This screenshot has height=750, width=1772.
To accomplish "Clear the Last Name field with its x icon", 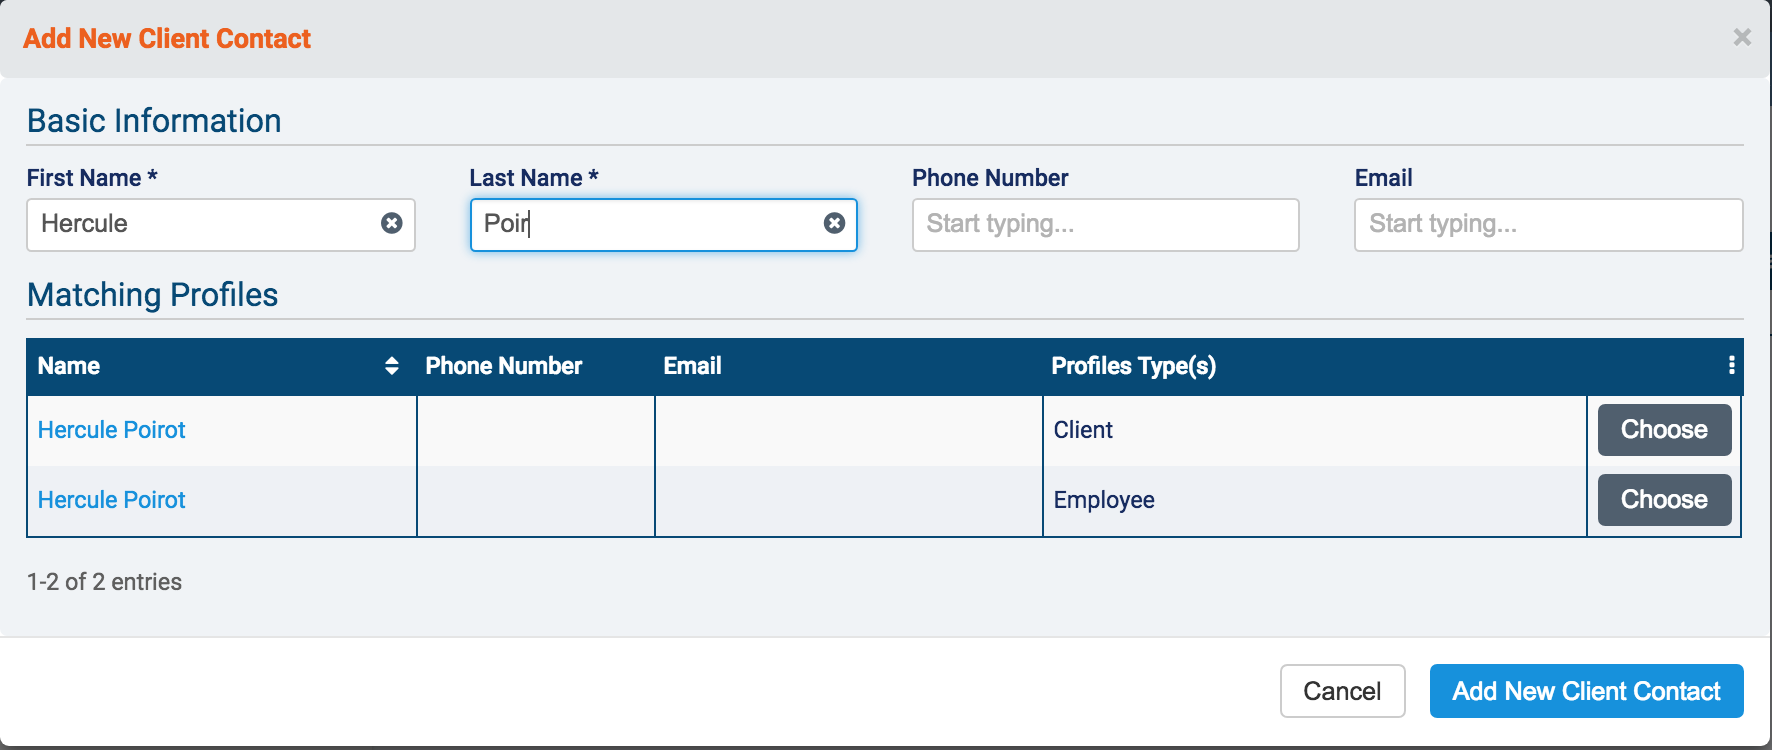I will coord(834,223).
